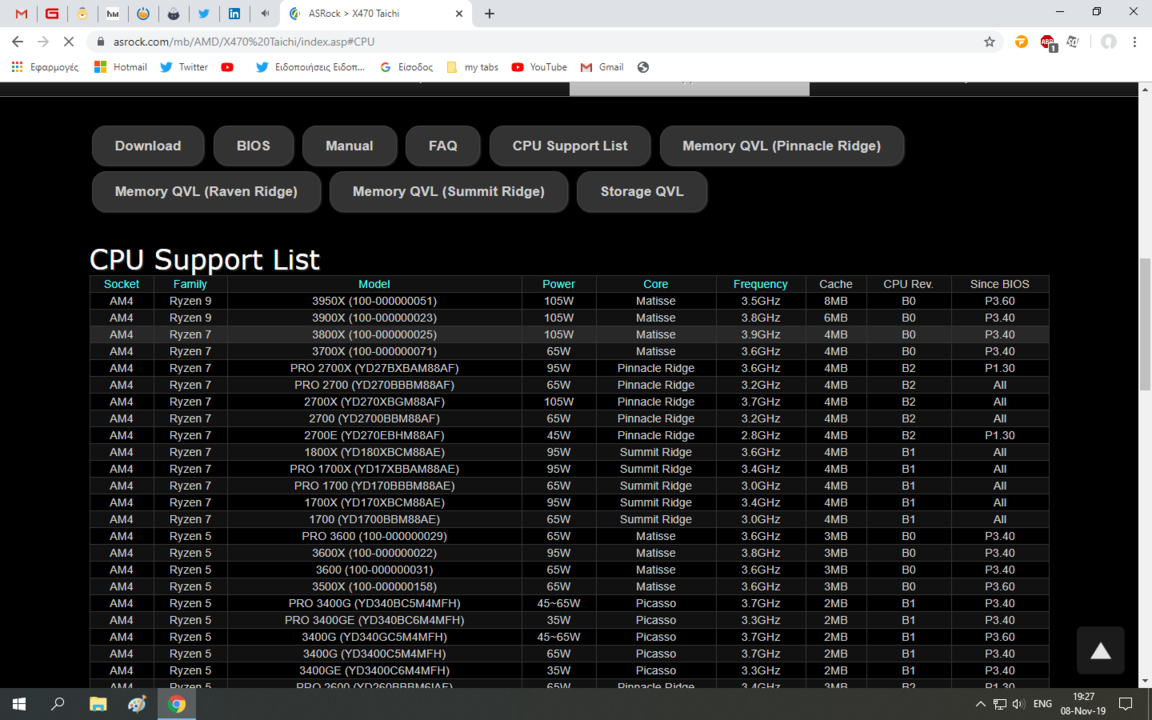Sort table by Core column header
Image resolution: width=1152 pixels, height=720 pixels.
point(655,284)
